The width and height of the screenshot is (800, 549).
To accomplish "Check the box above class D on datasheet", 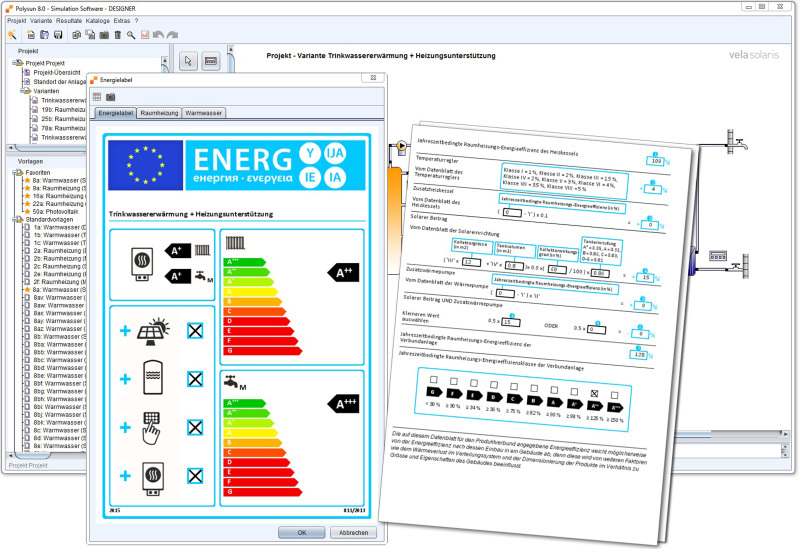I will point(494,384).
